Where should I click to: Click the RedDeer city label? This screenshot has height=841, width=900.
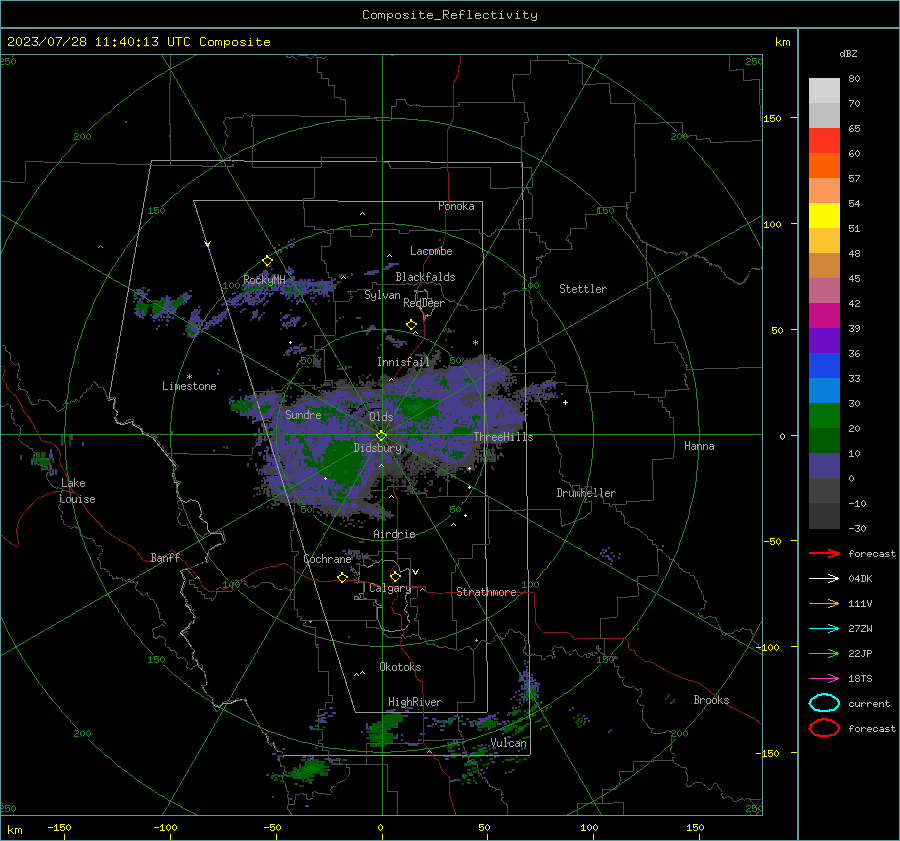tap(424, 303)
